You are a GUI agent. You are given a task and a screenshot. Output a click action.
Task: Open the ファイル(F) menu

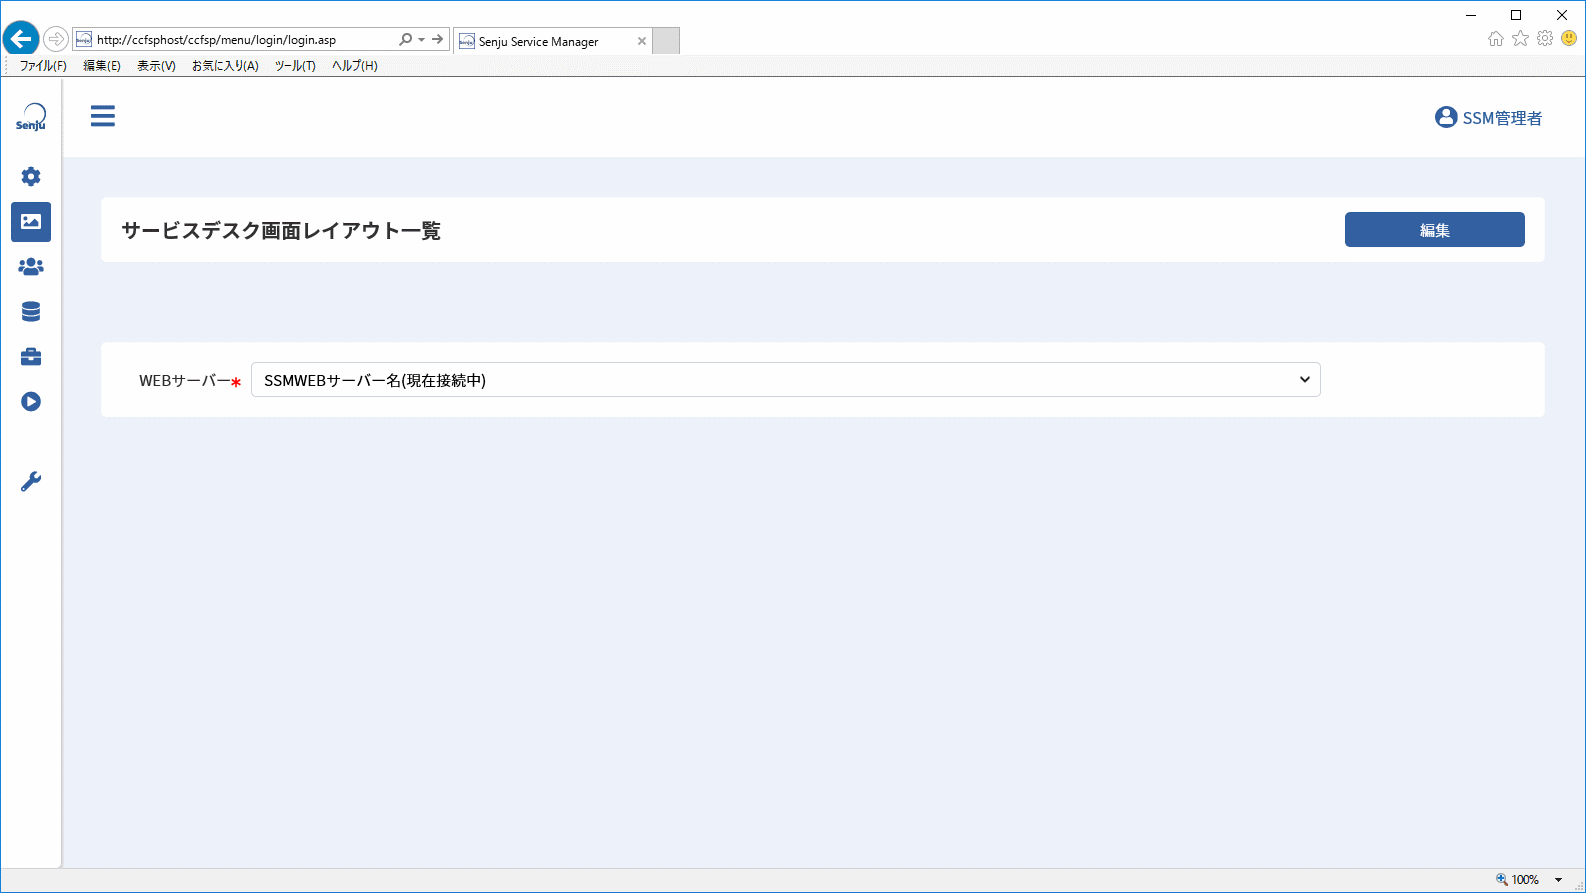click(x=43, y=66)
